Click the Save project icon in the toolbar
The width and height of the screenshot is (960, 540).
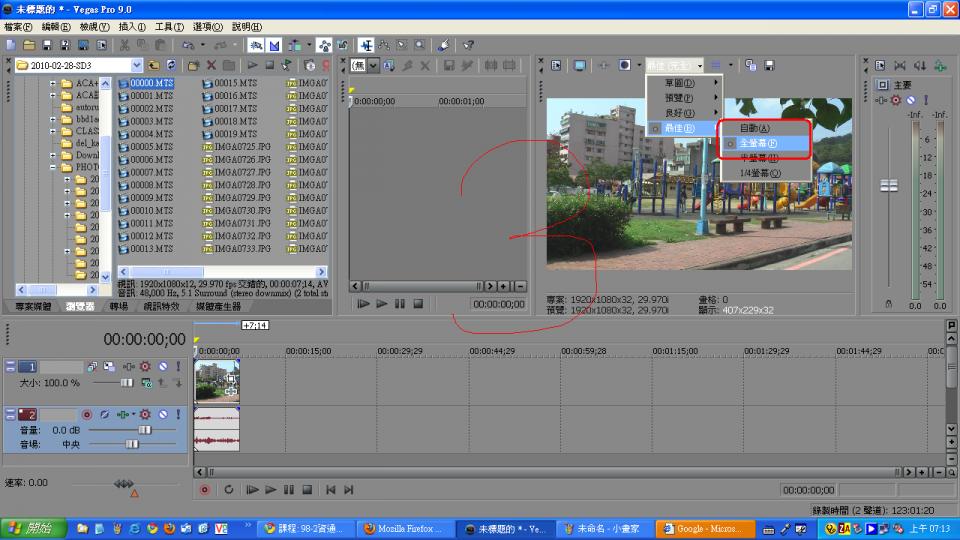(47, 45)
